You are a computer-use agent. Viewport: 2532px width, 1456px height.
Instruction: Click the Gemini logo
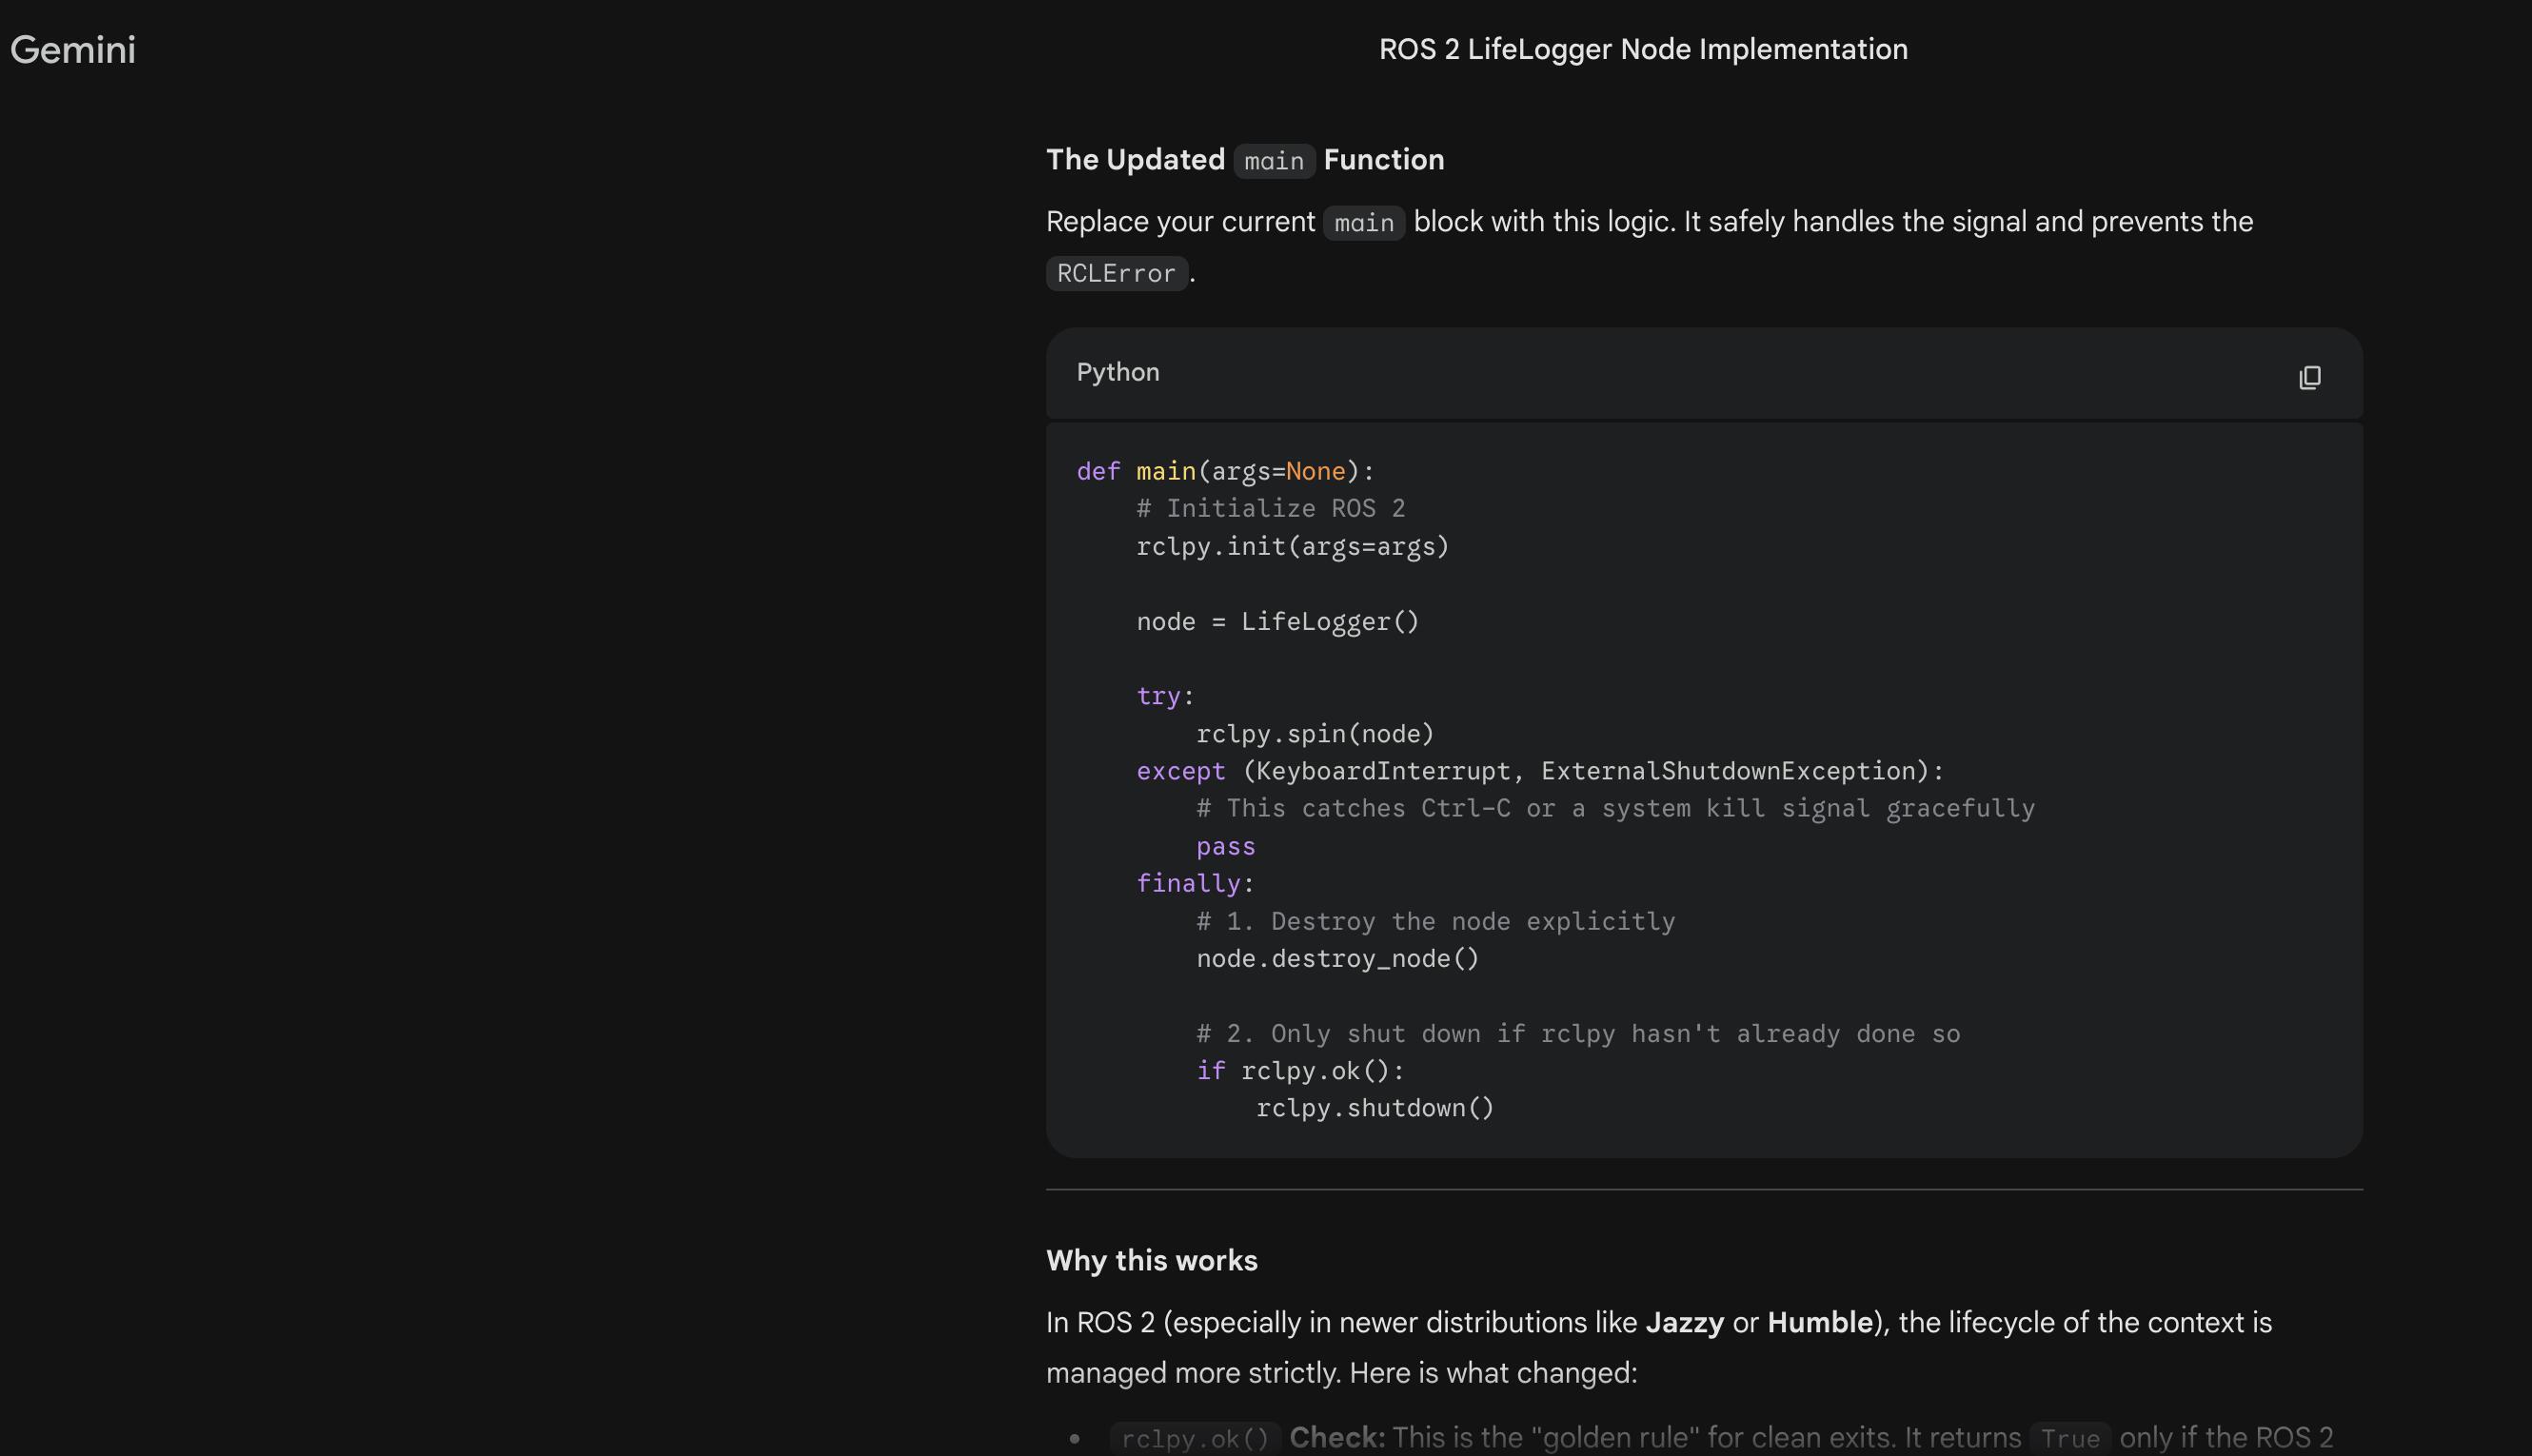click(x=73, y=49)
